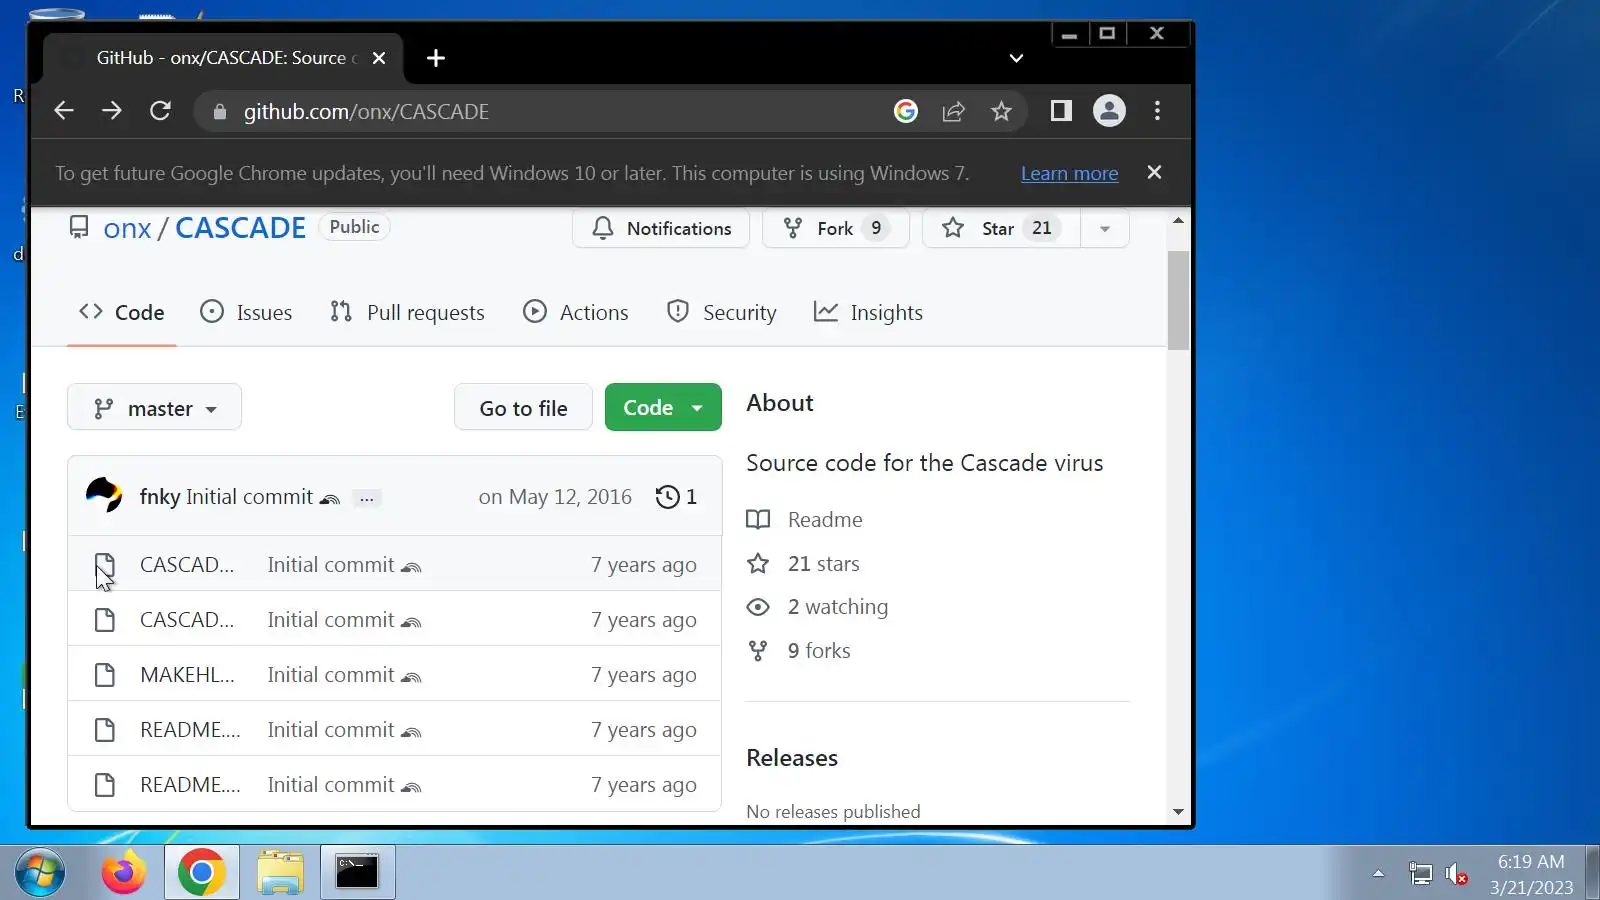This screenshot has width=1600, height=900.
Task: Open the MAKEHL... file
Action: pos(187,675)
